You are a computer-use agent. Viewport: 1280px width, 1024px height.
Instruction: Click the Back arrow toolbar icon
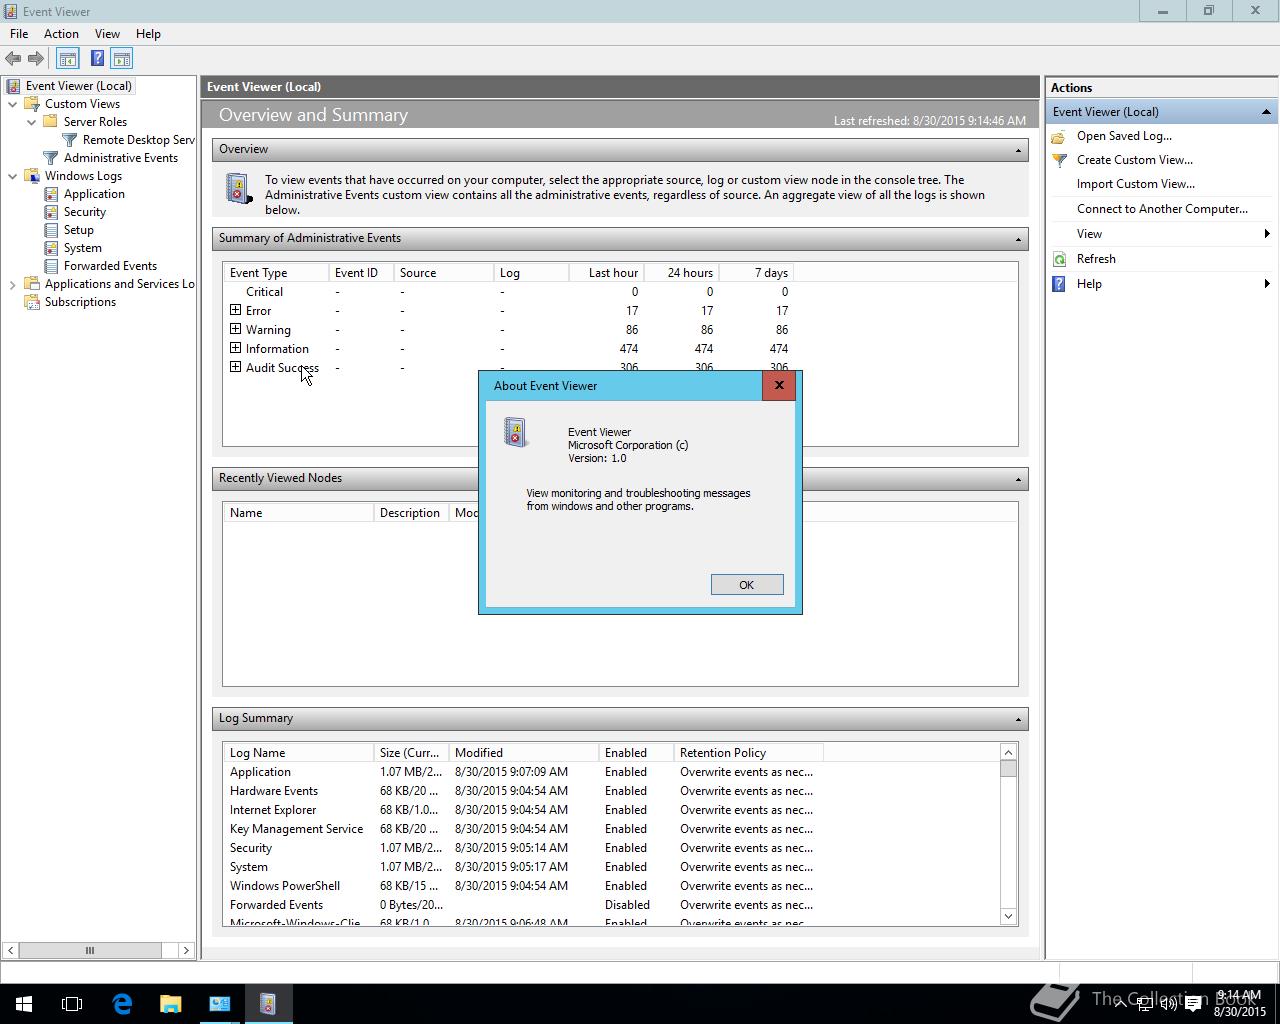coord(13,59)
